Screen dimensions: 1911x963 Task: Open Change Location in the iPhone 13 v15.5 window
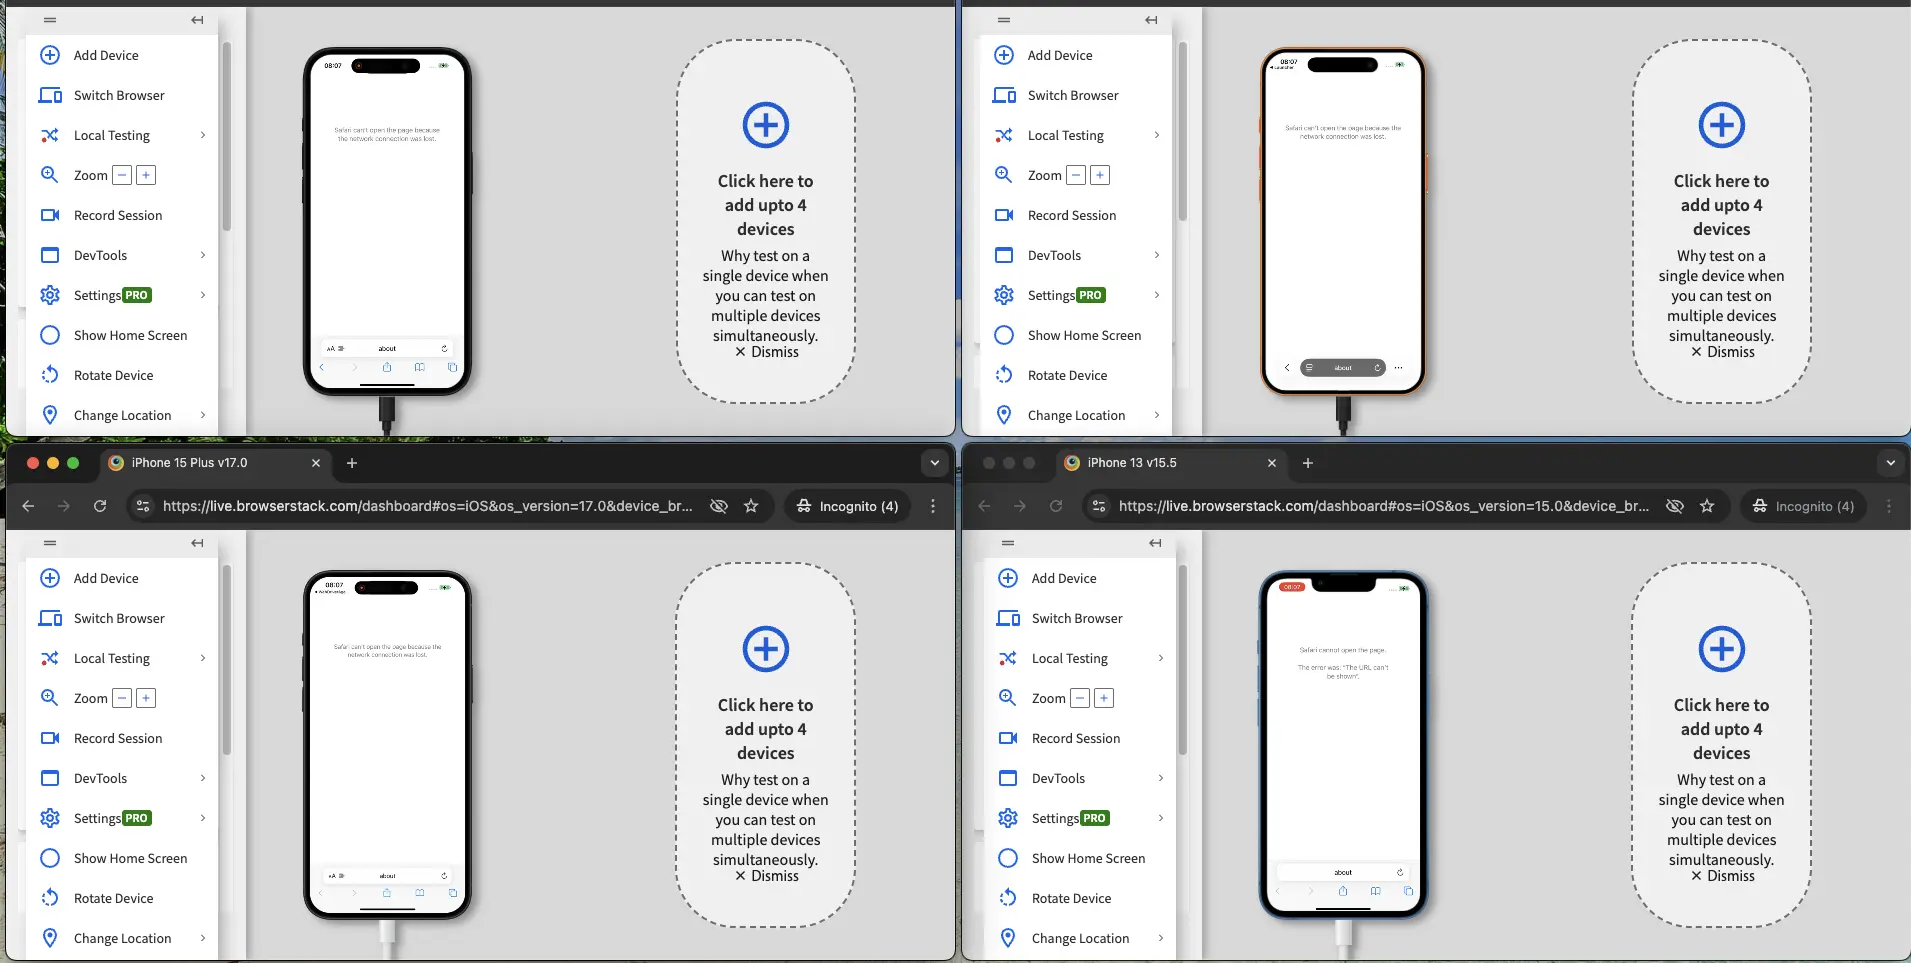(1080, 938)
